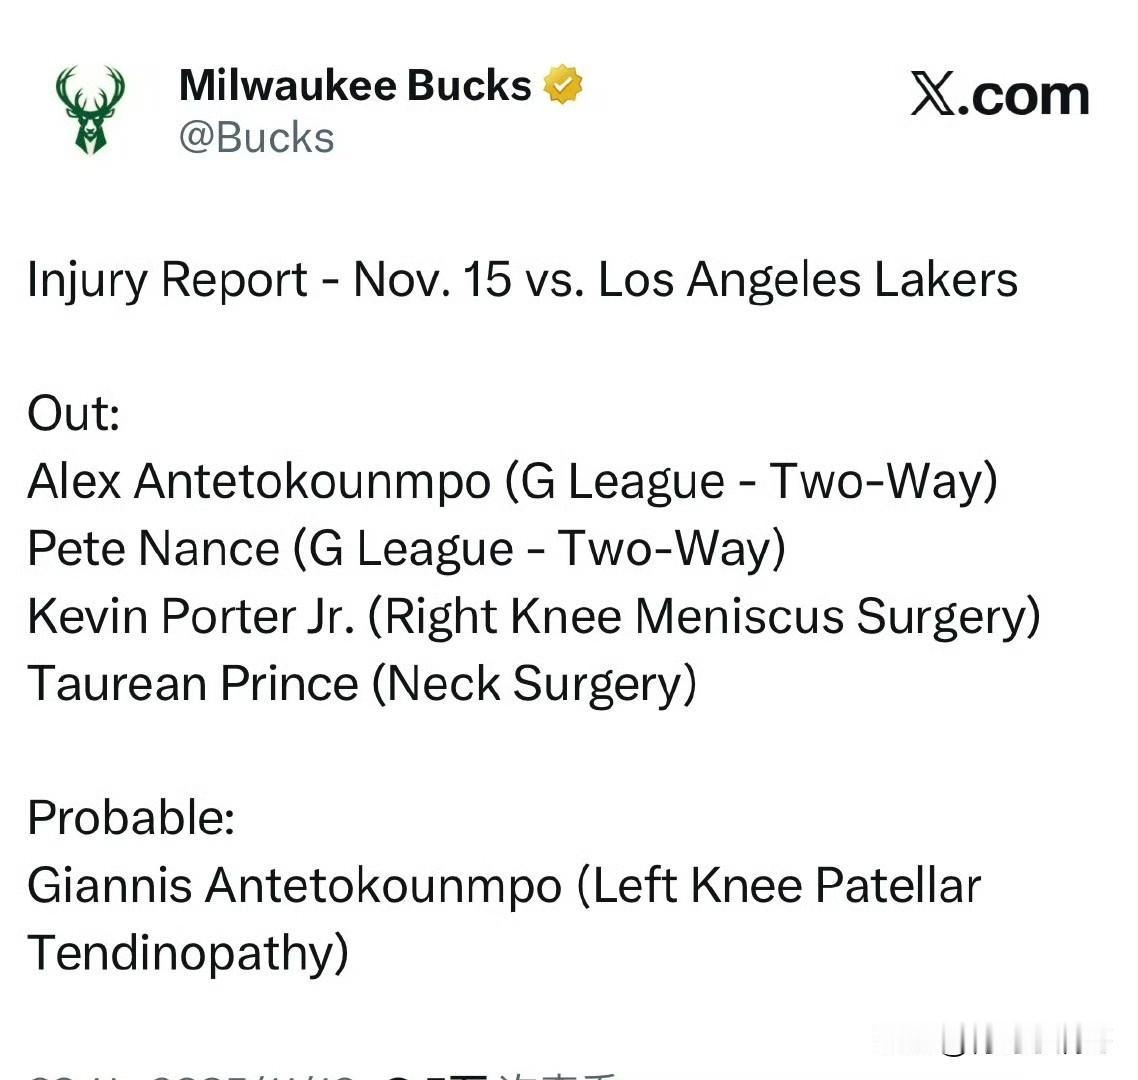Open the @Bucks handle profile
The image size is (1138, 1080).
(256, 137)
